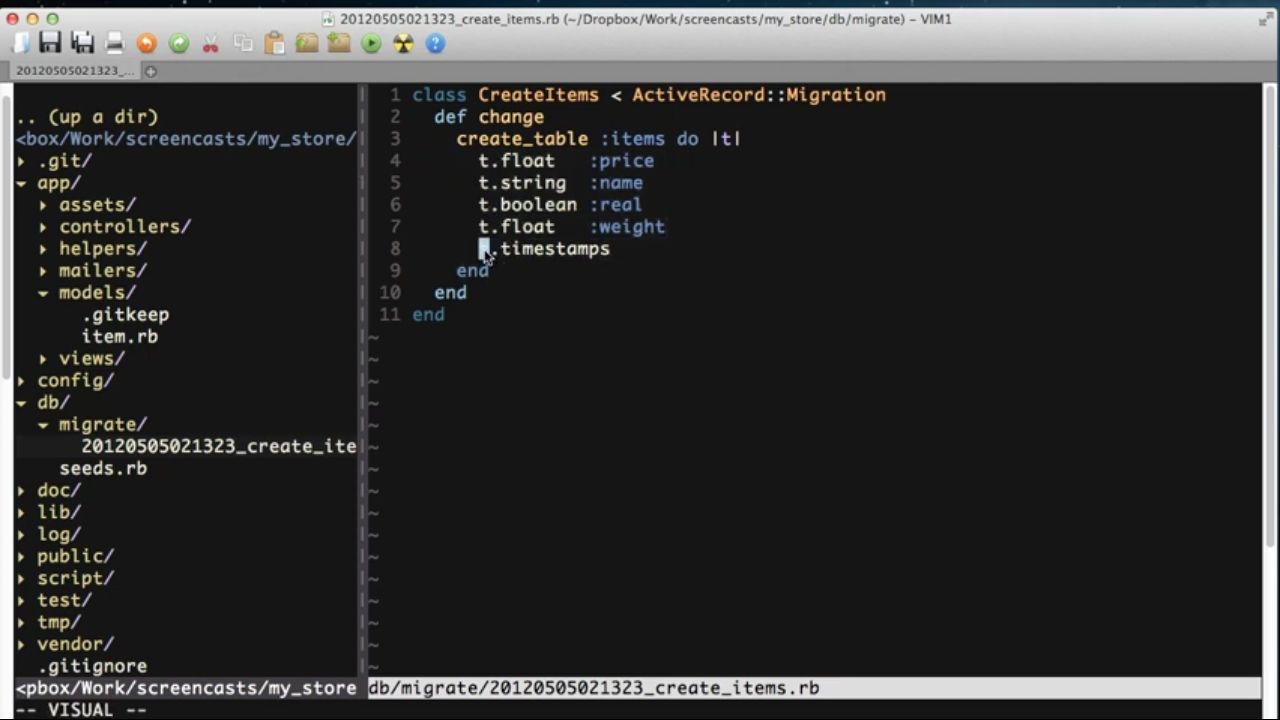Click the :name symbol on line 5
The height and width of the screenshot is (720, 1280).
point(615,183)
